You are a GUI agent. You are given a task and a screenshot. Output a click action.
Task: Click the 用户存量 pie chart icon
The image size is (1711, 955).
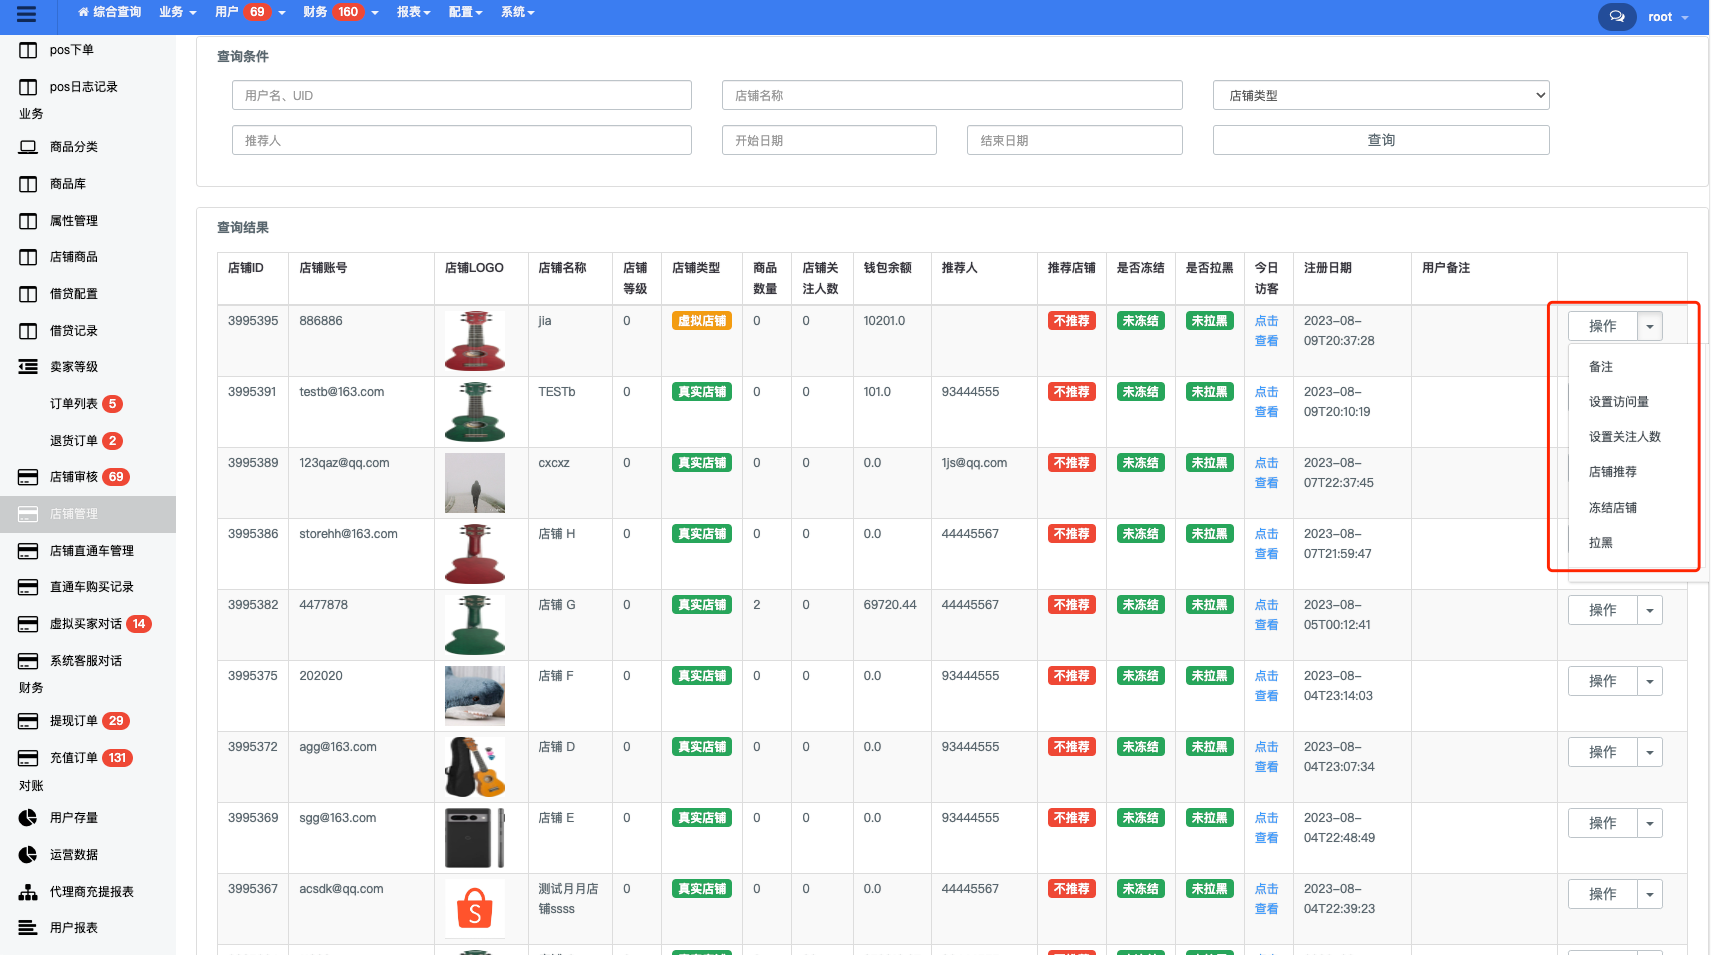[28, 818]
